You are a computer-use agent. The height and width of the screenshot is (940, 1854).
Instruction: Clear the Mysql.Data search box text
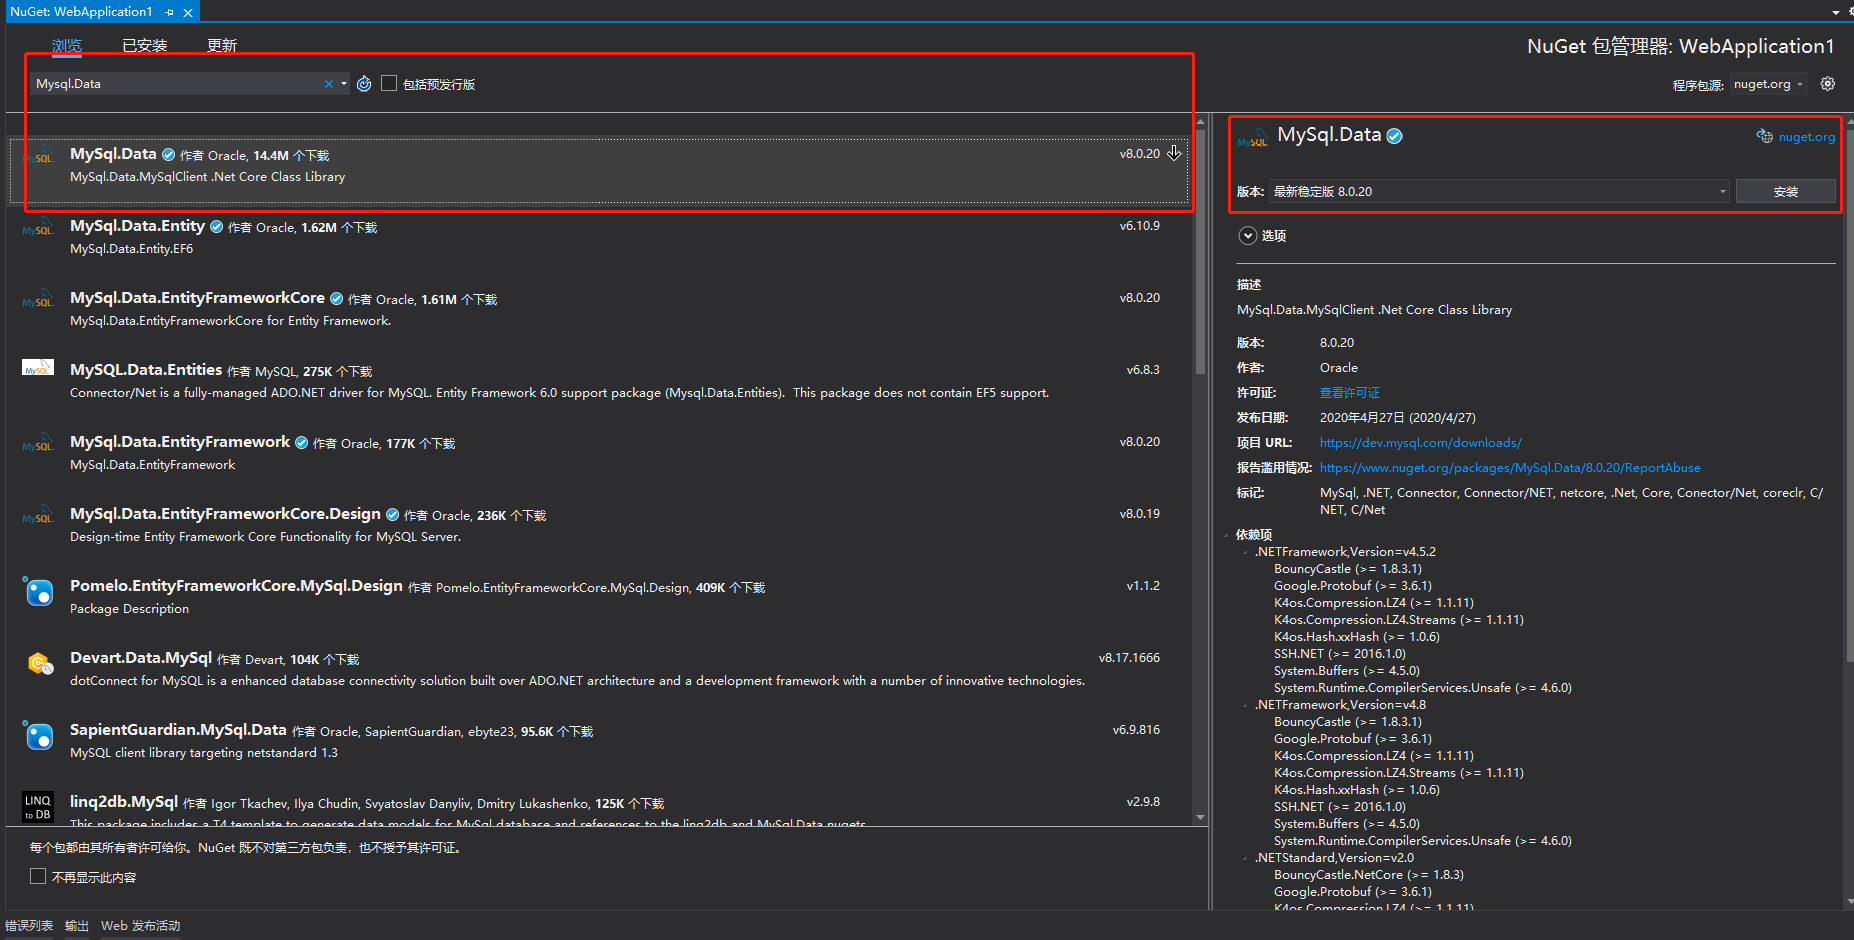point(328,84)
